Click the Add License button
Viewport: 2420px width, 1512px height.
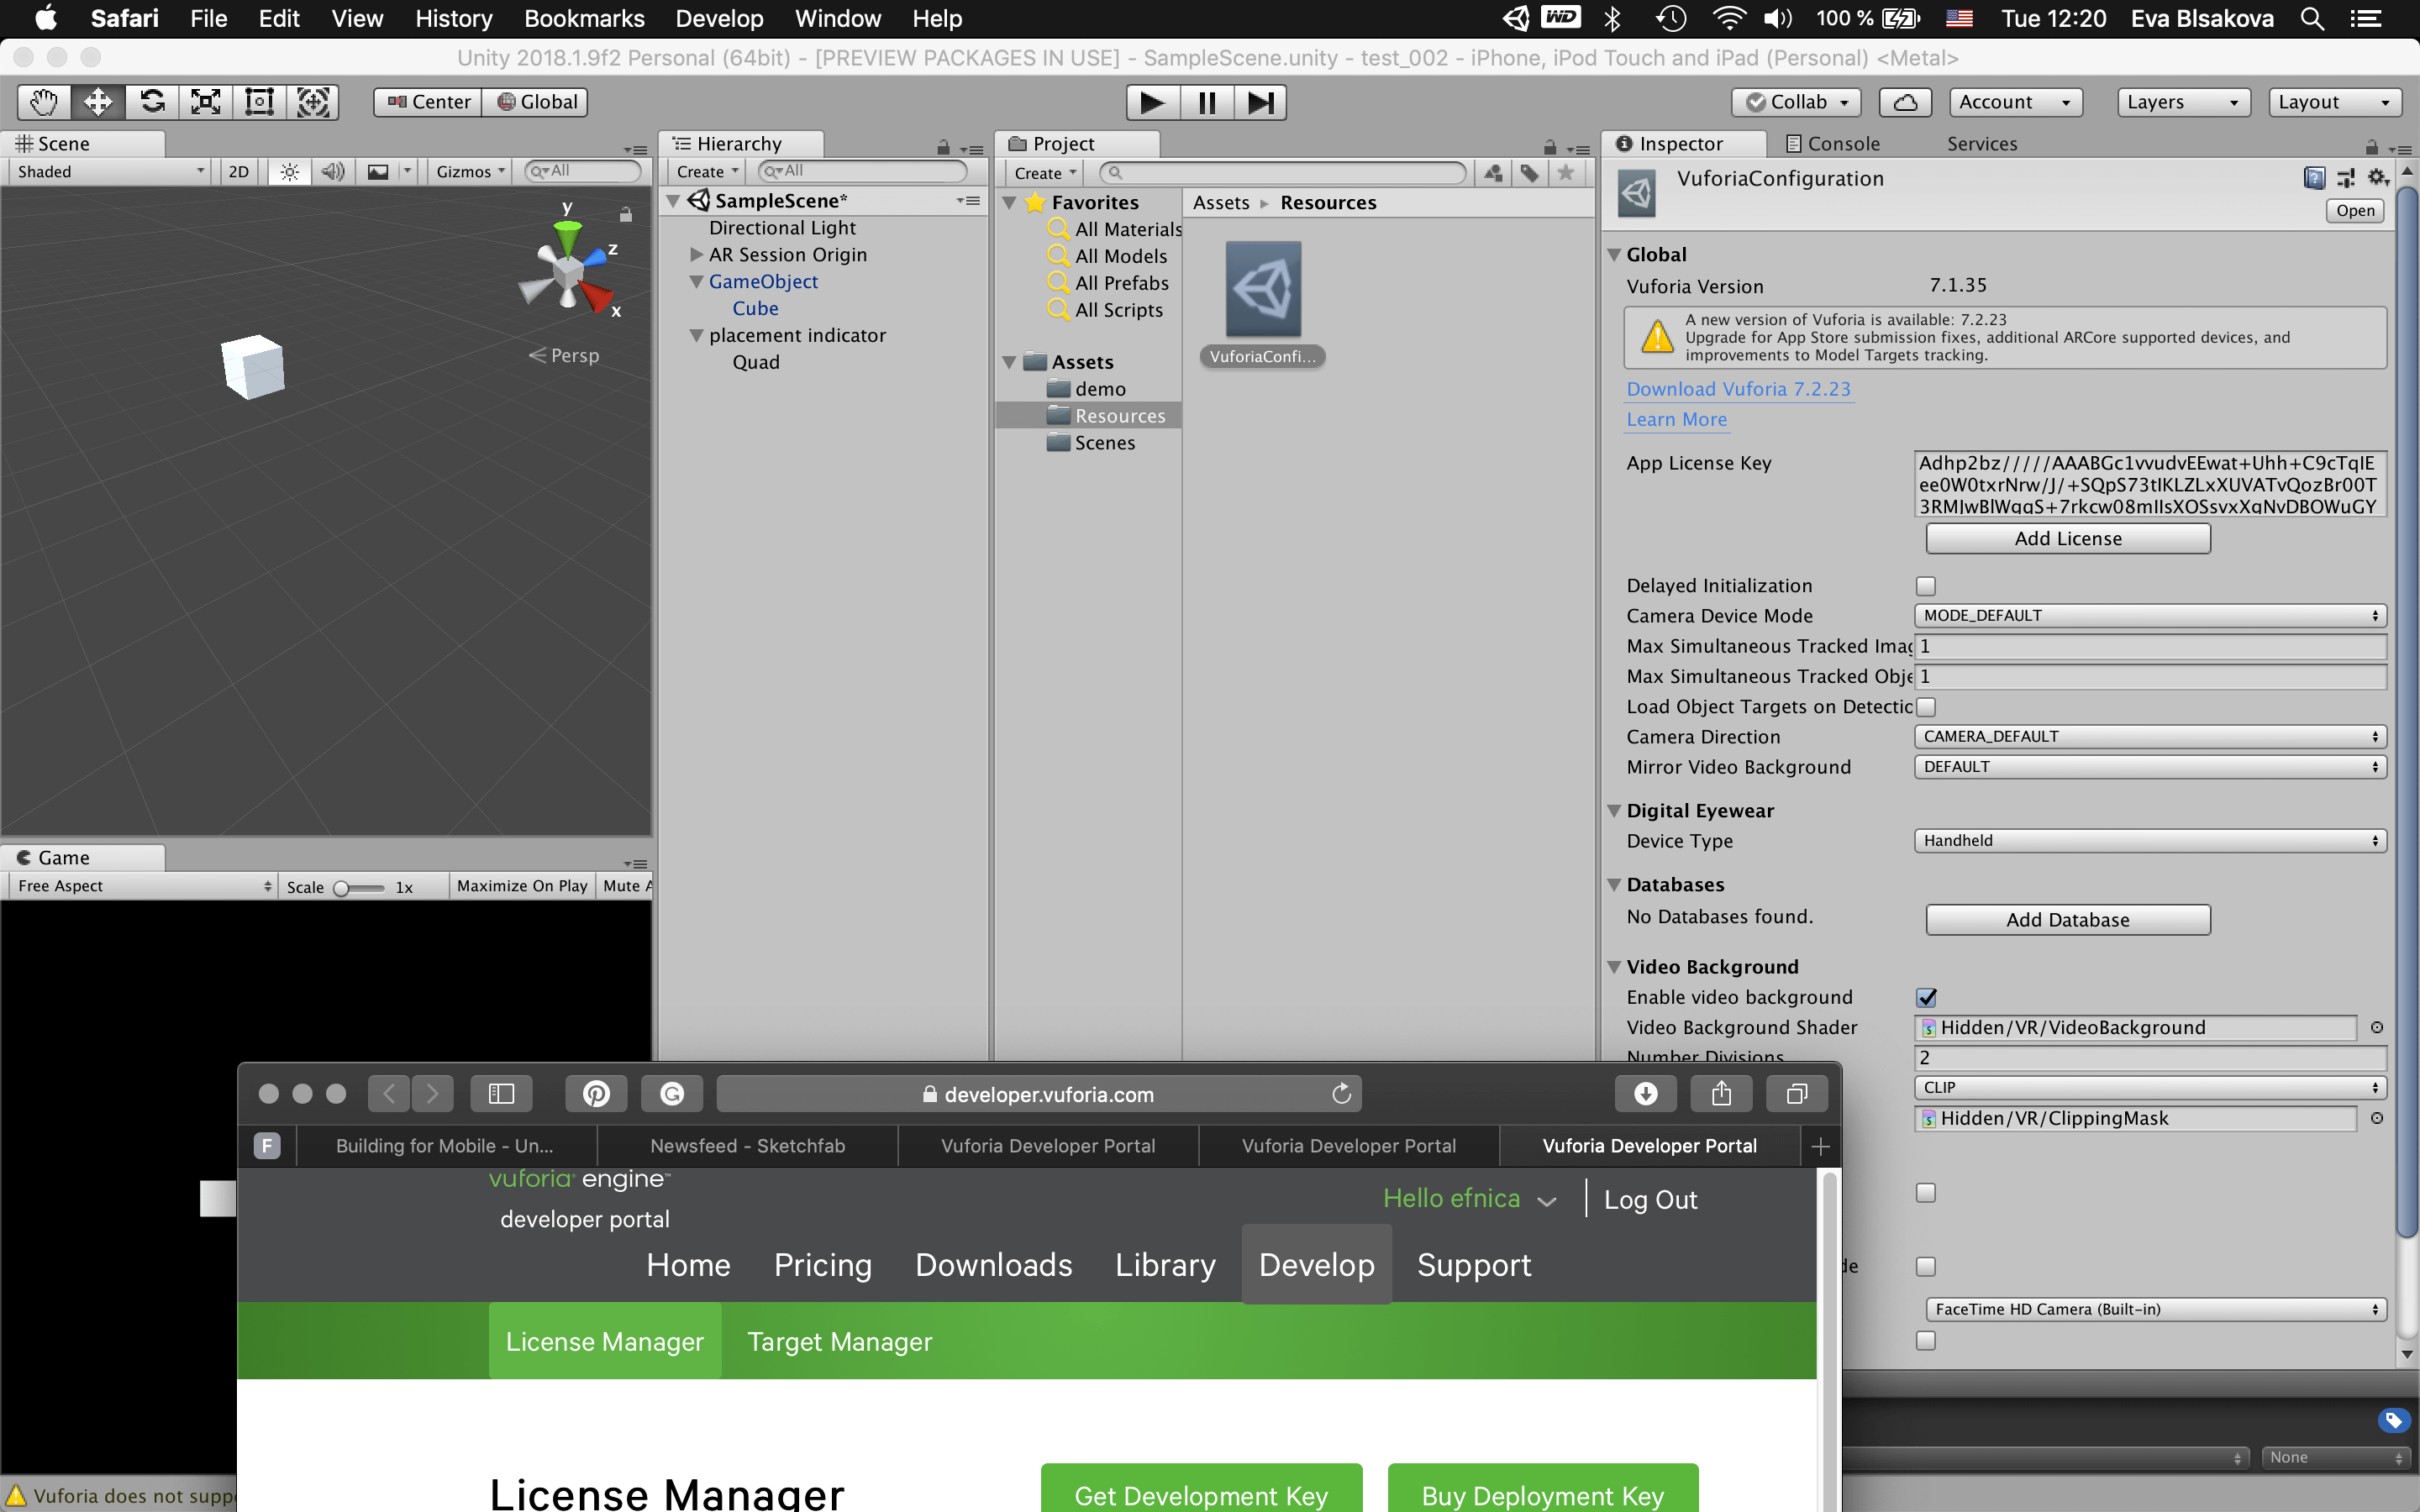2067,539
